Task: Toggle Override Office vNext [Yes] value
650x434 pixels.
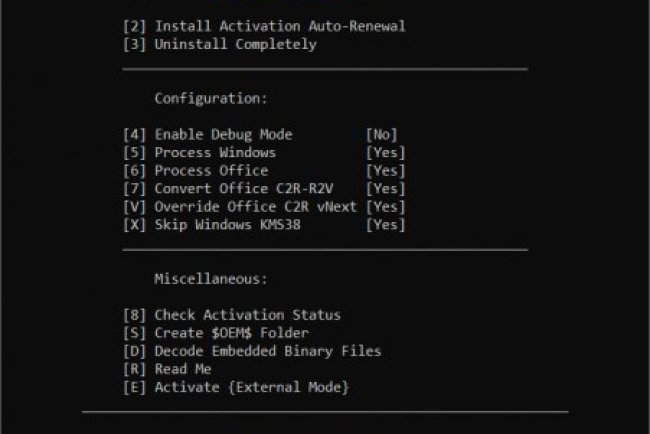Action: click(x=385, y=207)
